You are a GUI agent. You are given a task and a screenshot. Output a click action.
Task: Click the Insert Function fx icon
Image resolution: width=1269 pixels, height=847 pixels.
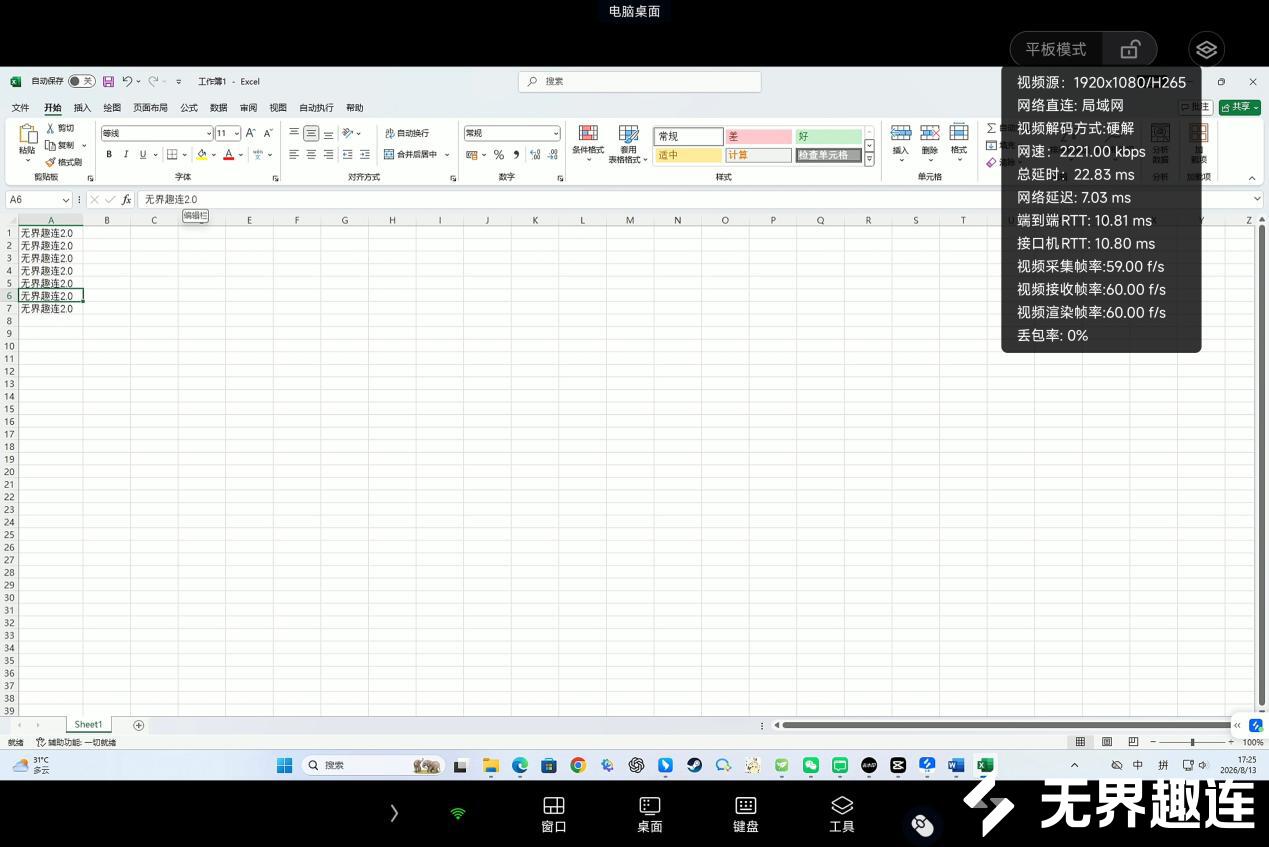click(126, 200)
